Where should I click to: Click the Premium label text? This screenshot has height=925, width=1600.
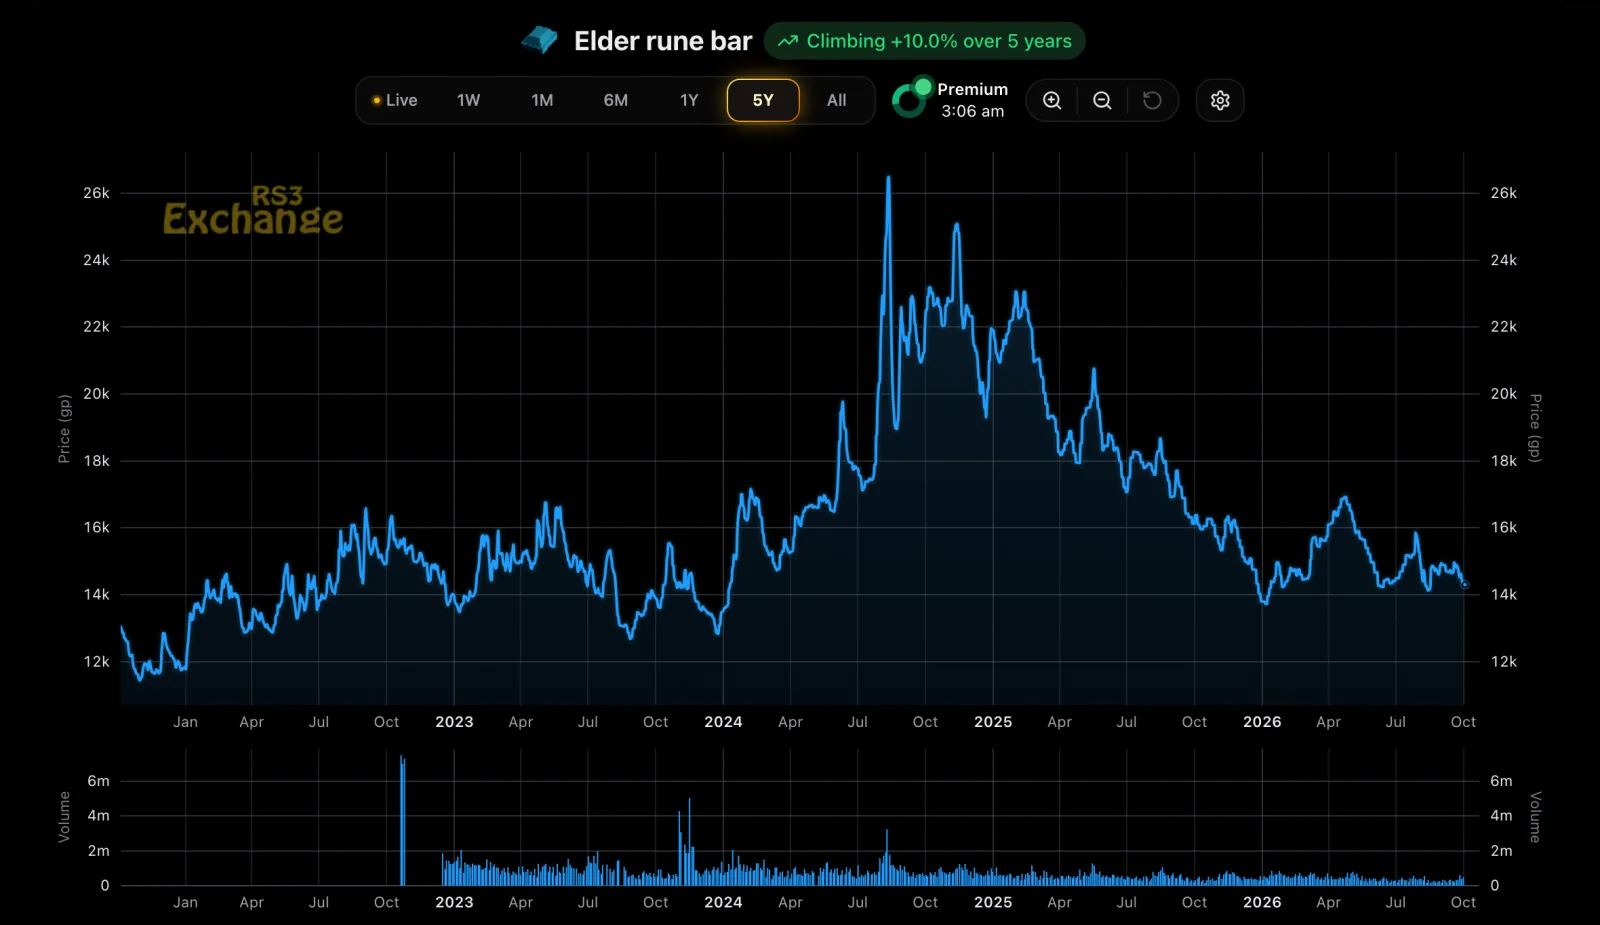coord(972,89)
